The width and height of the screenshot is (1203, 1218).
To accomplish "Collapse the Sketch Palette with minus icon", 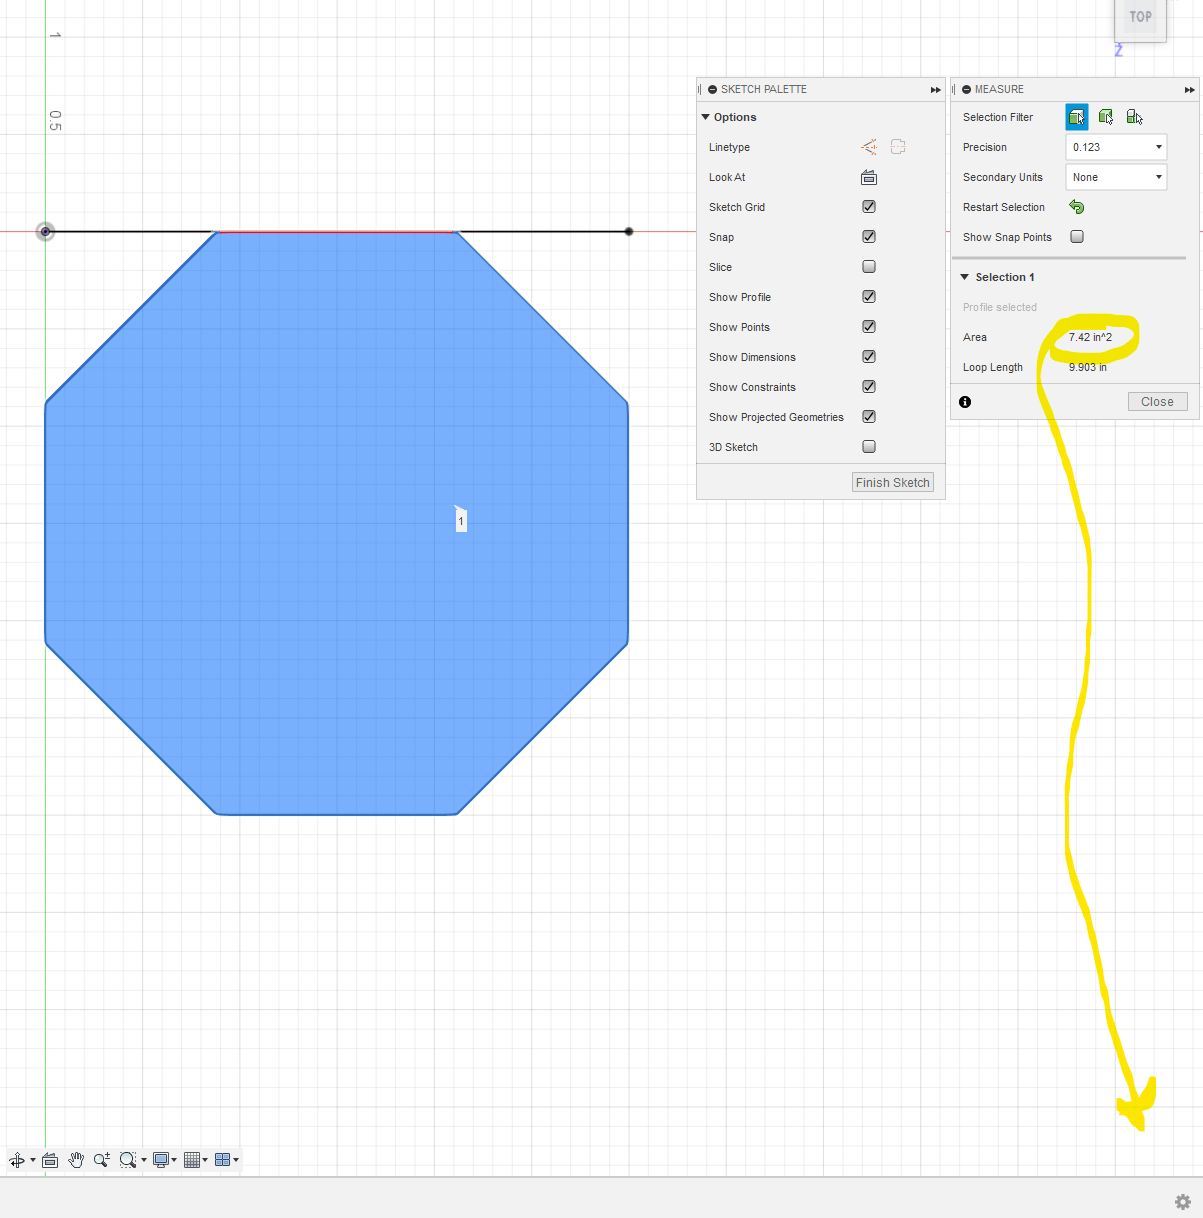I will pyautogui.click(x=713, y=89).
